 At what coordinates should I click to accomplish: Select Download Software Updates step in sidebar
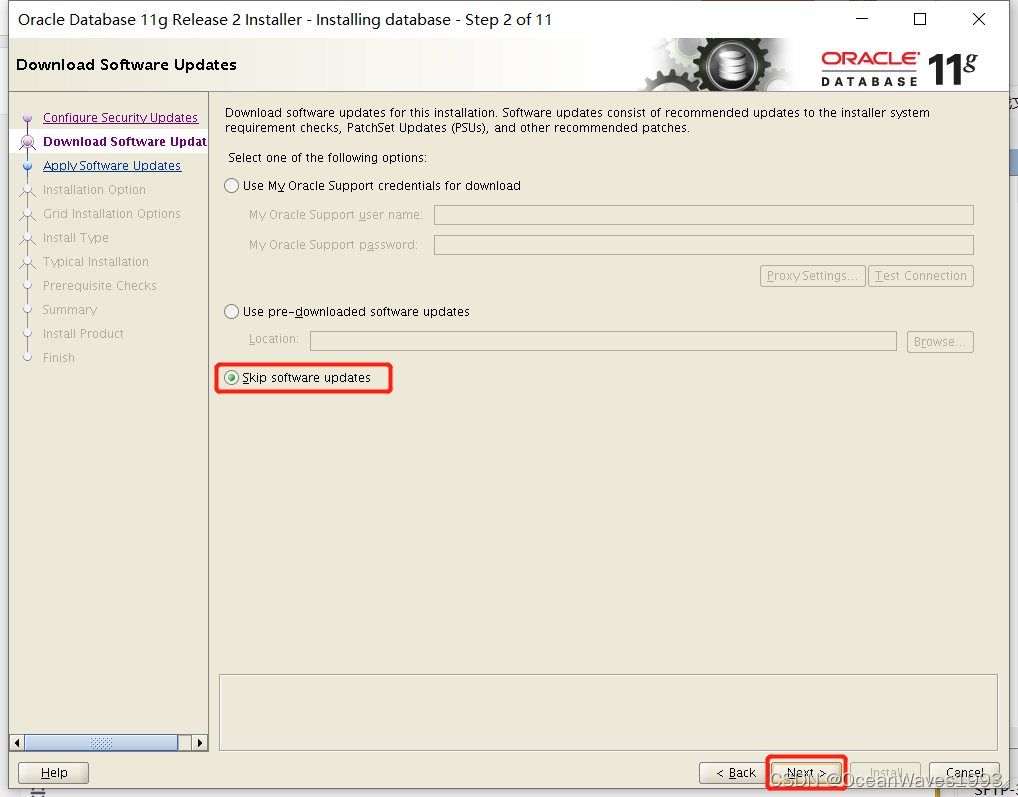click(x=125, y=141)
